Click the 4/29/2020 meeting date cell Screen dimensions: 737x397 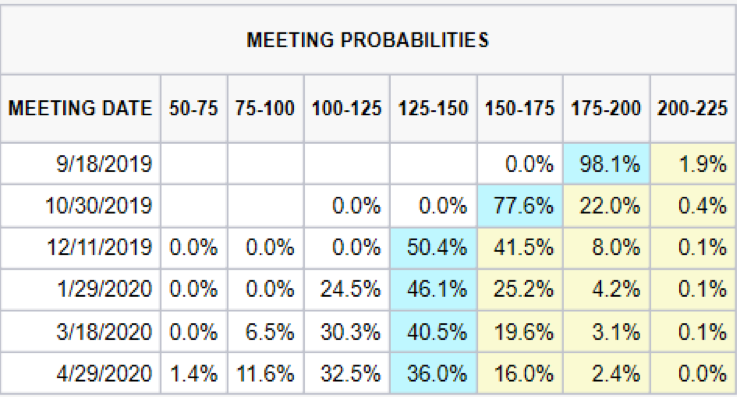click(80, 374)
